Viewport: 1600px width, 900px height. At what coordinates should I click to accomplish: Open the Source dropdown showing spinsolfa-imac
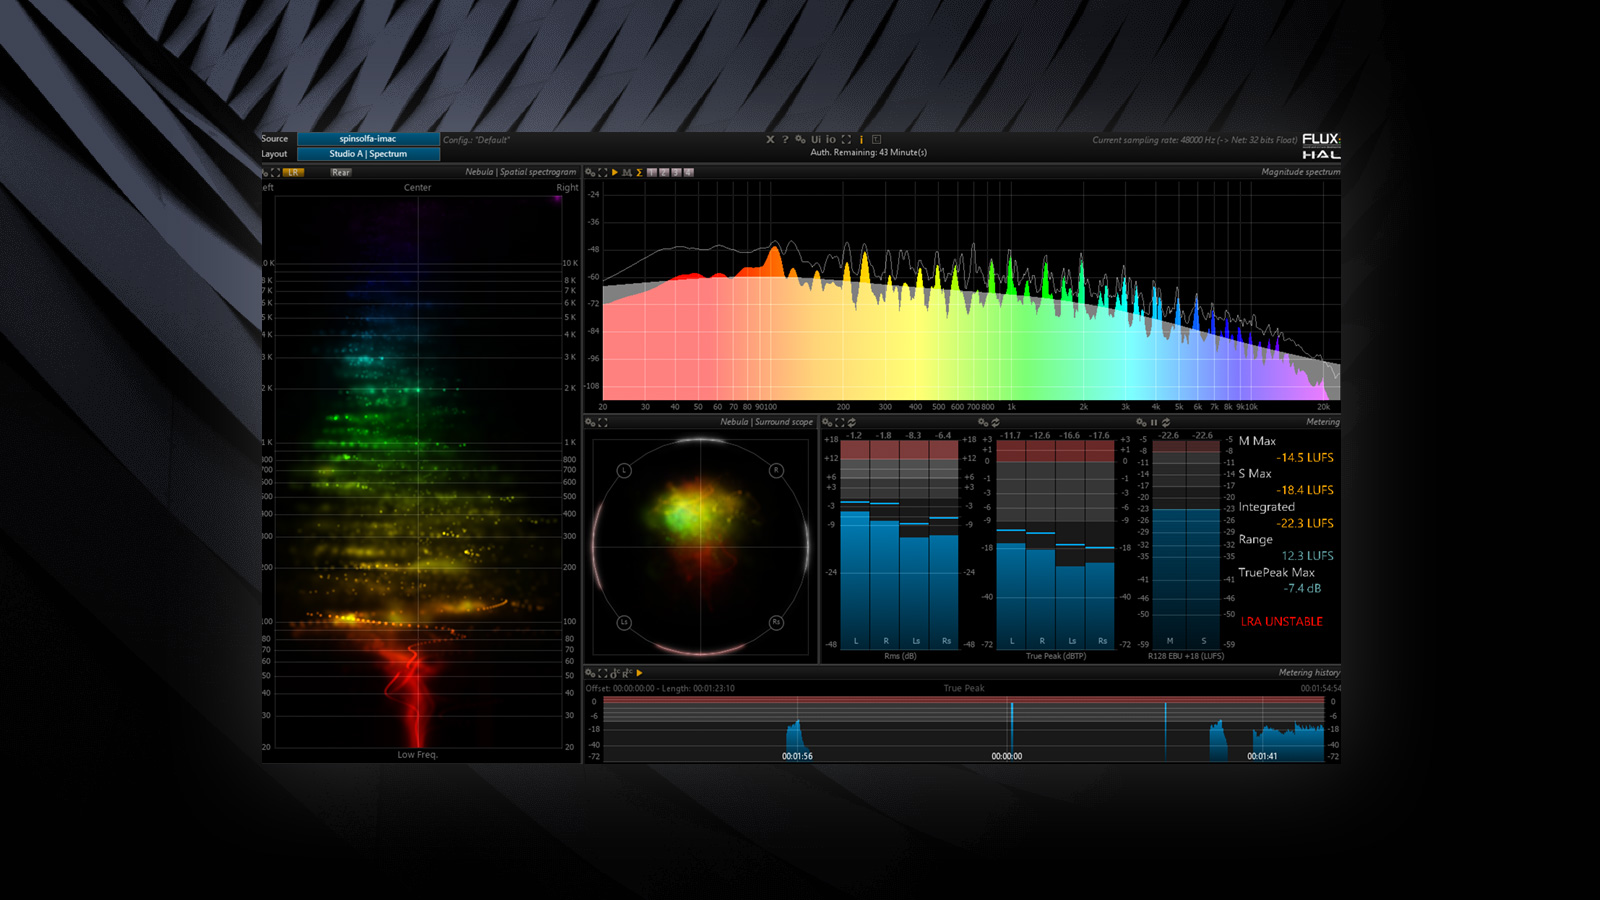pyautogui.click(x=368, y=139)
